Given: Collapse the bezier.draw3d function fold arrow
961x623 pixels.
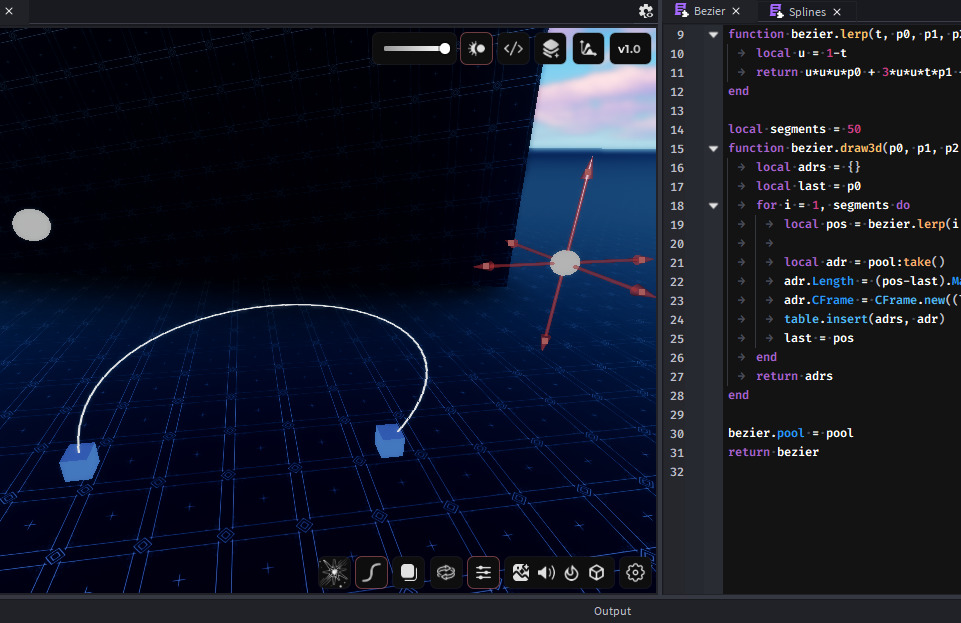Looking at the screenshot, I should pos(713,147).
